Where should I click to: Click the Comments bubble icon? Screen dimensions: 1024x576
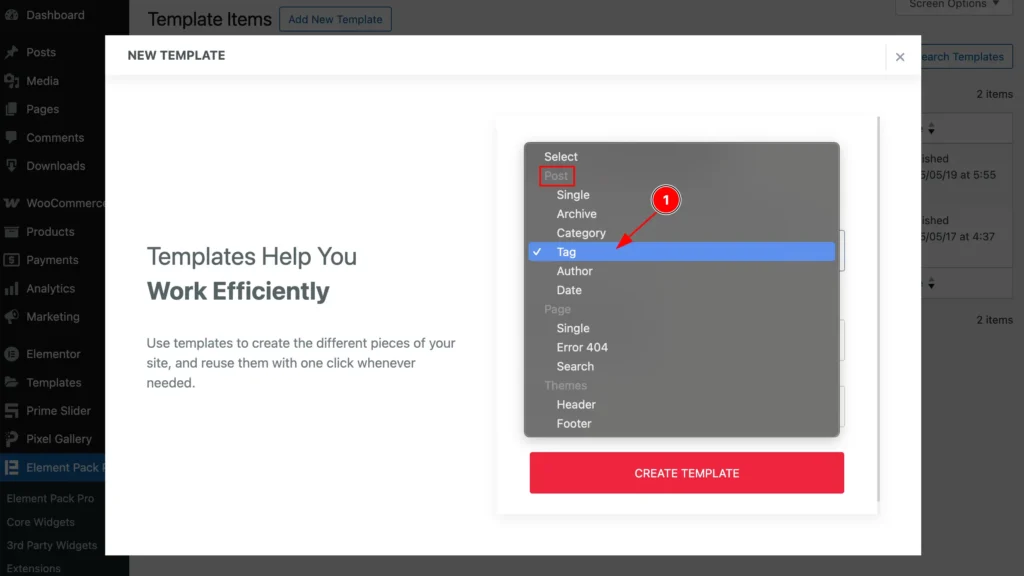(12, 137)
